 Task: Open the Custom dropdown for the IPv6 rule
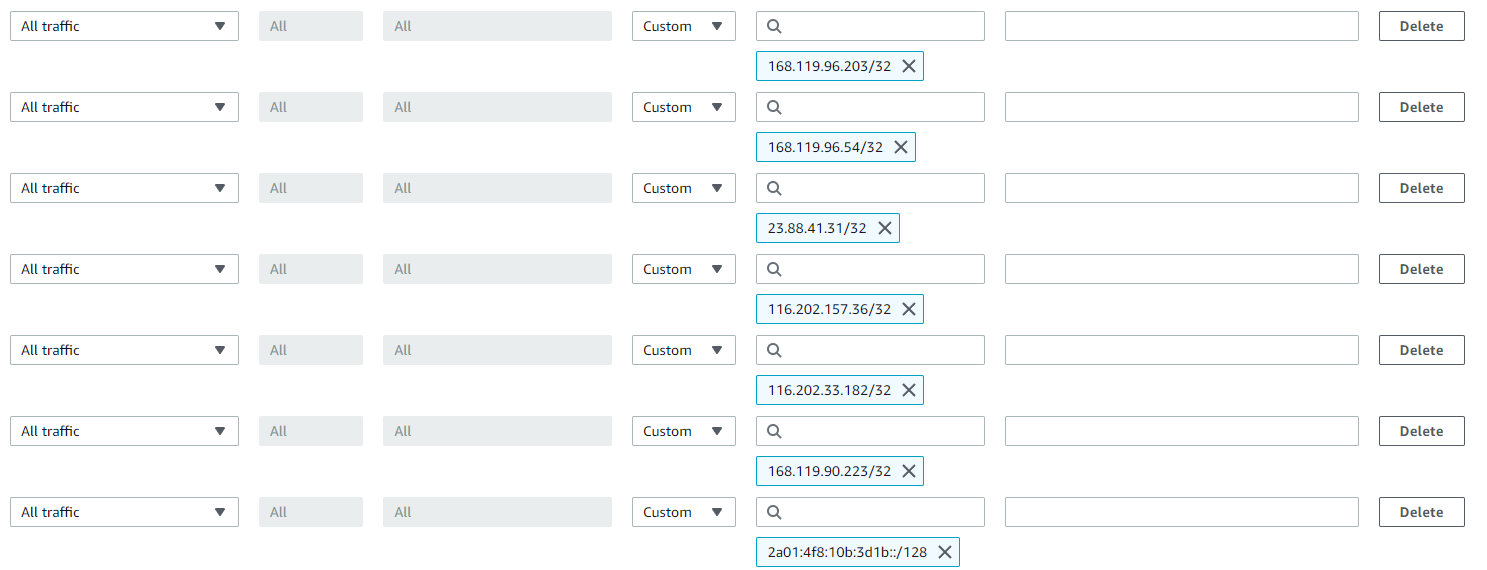(x=684, y=512)
